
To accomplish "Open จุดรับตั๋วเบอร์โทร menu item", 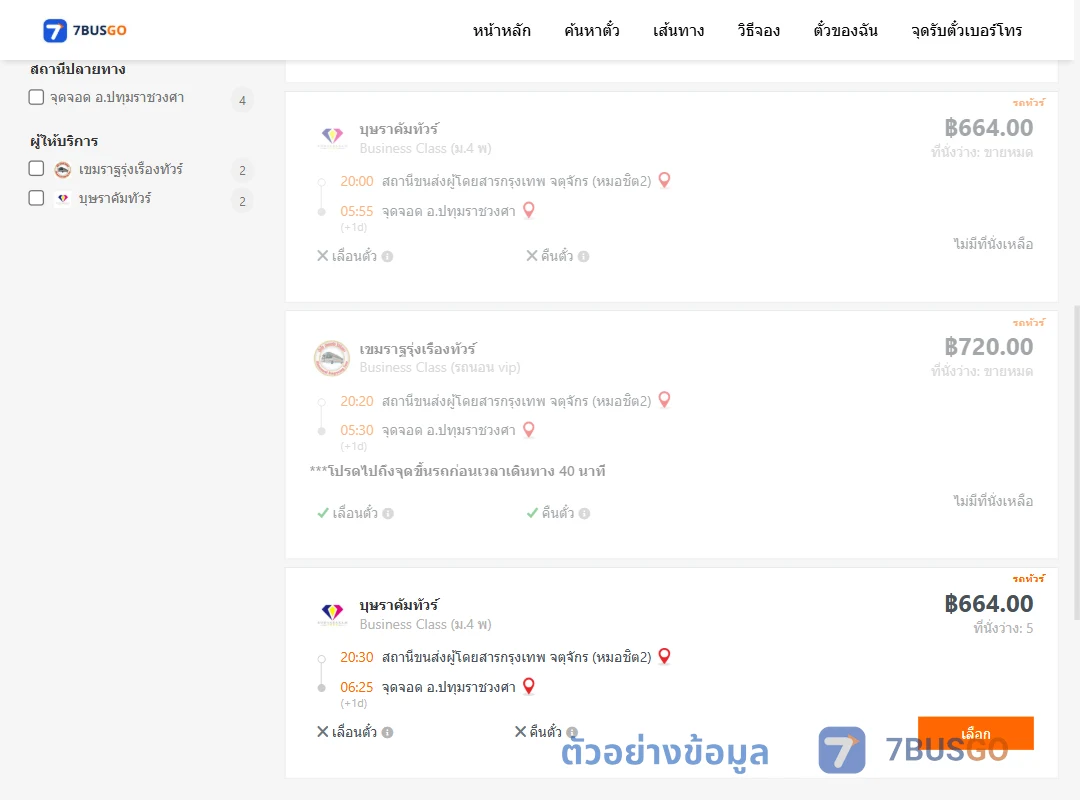I will (x=966, y=30).
